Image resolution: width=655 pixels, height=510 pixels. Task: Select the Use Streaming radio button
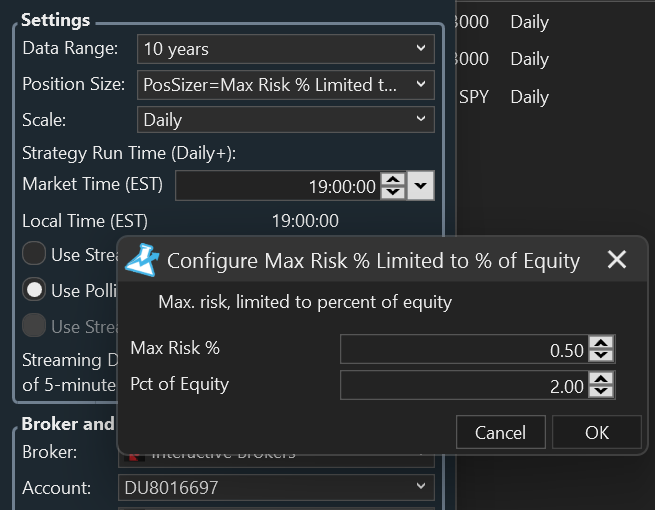tap(34, 254)
